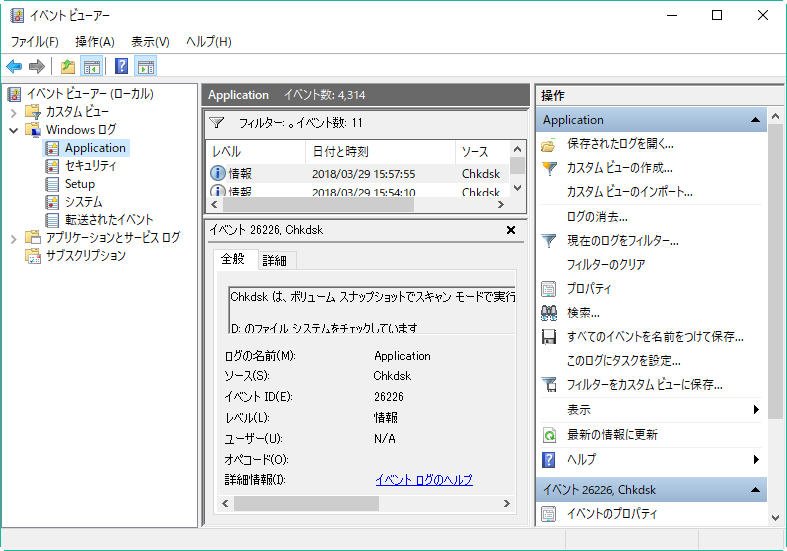The width and height of the screenshot is (787, 551).
Task: Switch to the 全般 tab
Action: point(233,259)
